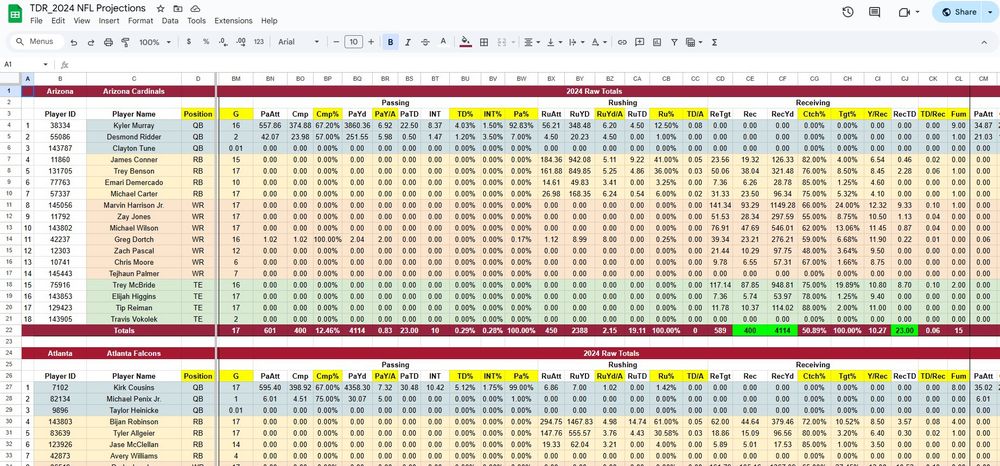
Task: Open the 123 number formats menu
Action: [258, 42]
